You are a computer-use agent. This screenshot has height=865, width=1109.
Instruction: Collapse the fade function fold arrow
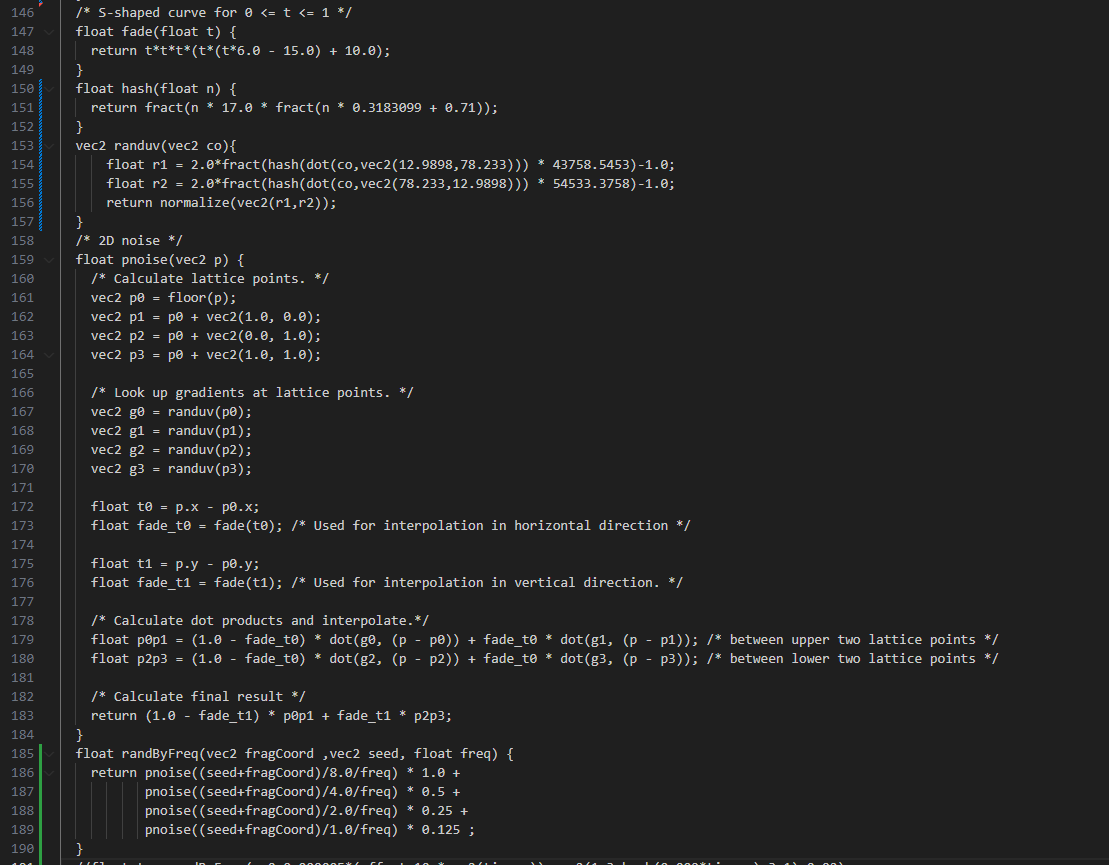coord(51,32)
